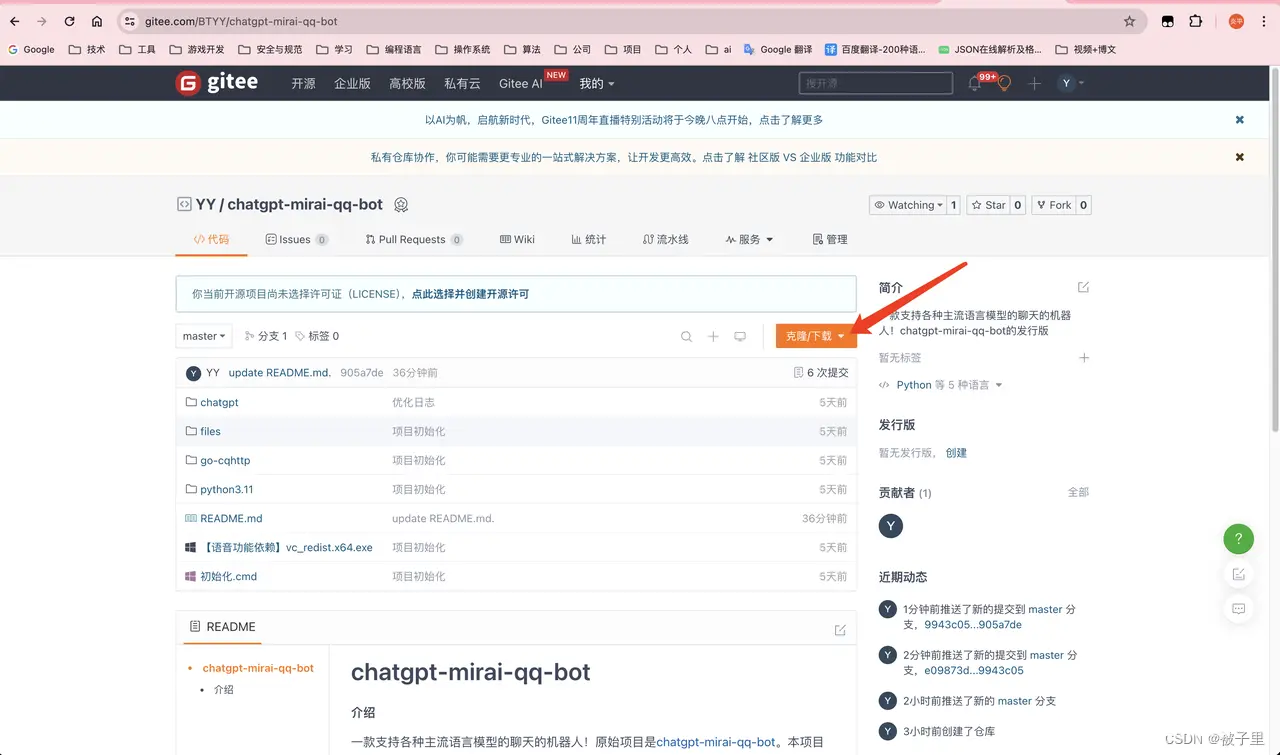This screenshot has width=1280, height=755.
Task: Click 开源 in the top navigation
Action: click(303, 84)
